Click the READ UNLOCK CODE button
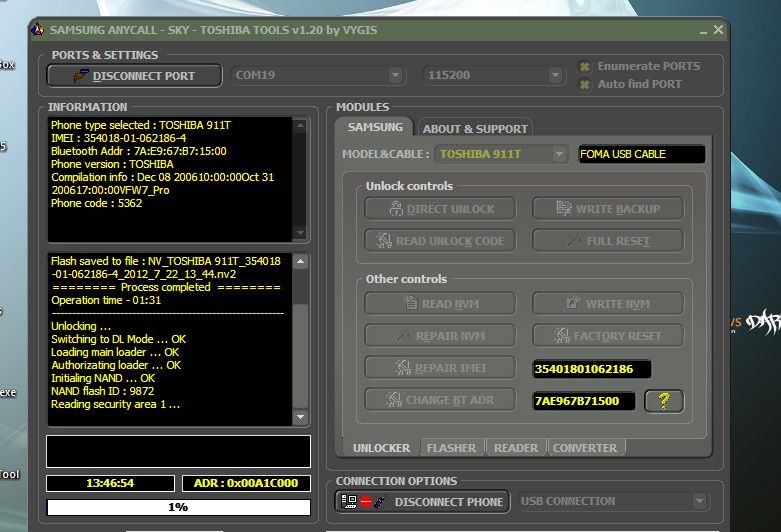The height and width of the screenshot is (532, 781). point(440,241)
